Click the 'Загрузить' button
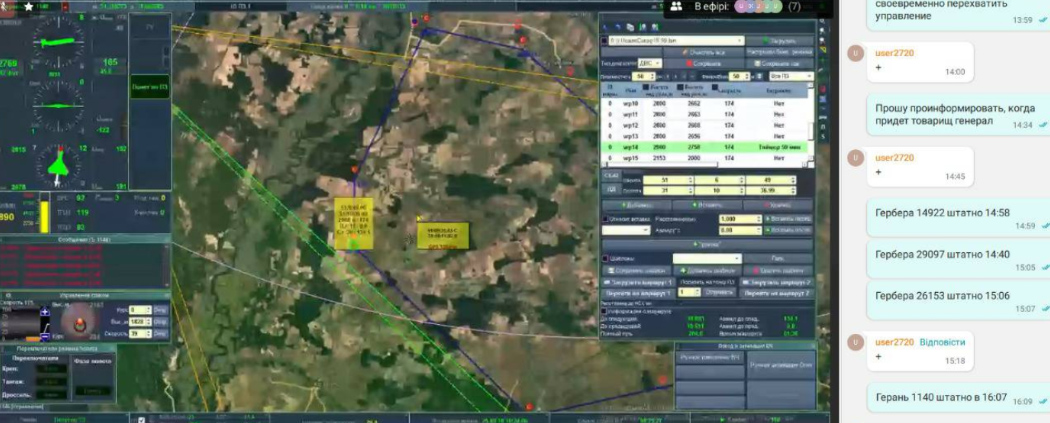 point(782,40)
